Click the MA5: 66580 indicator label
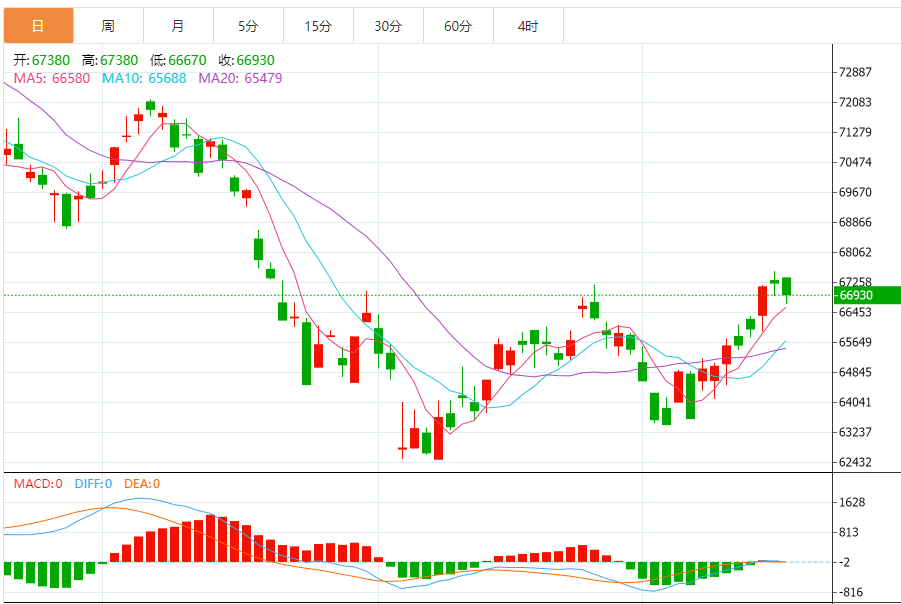This screenshot has width=901, height=604. 52,78
